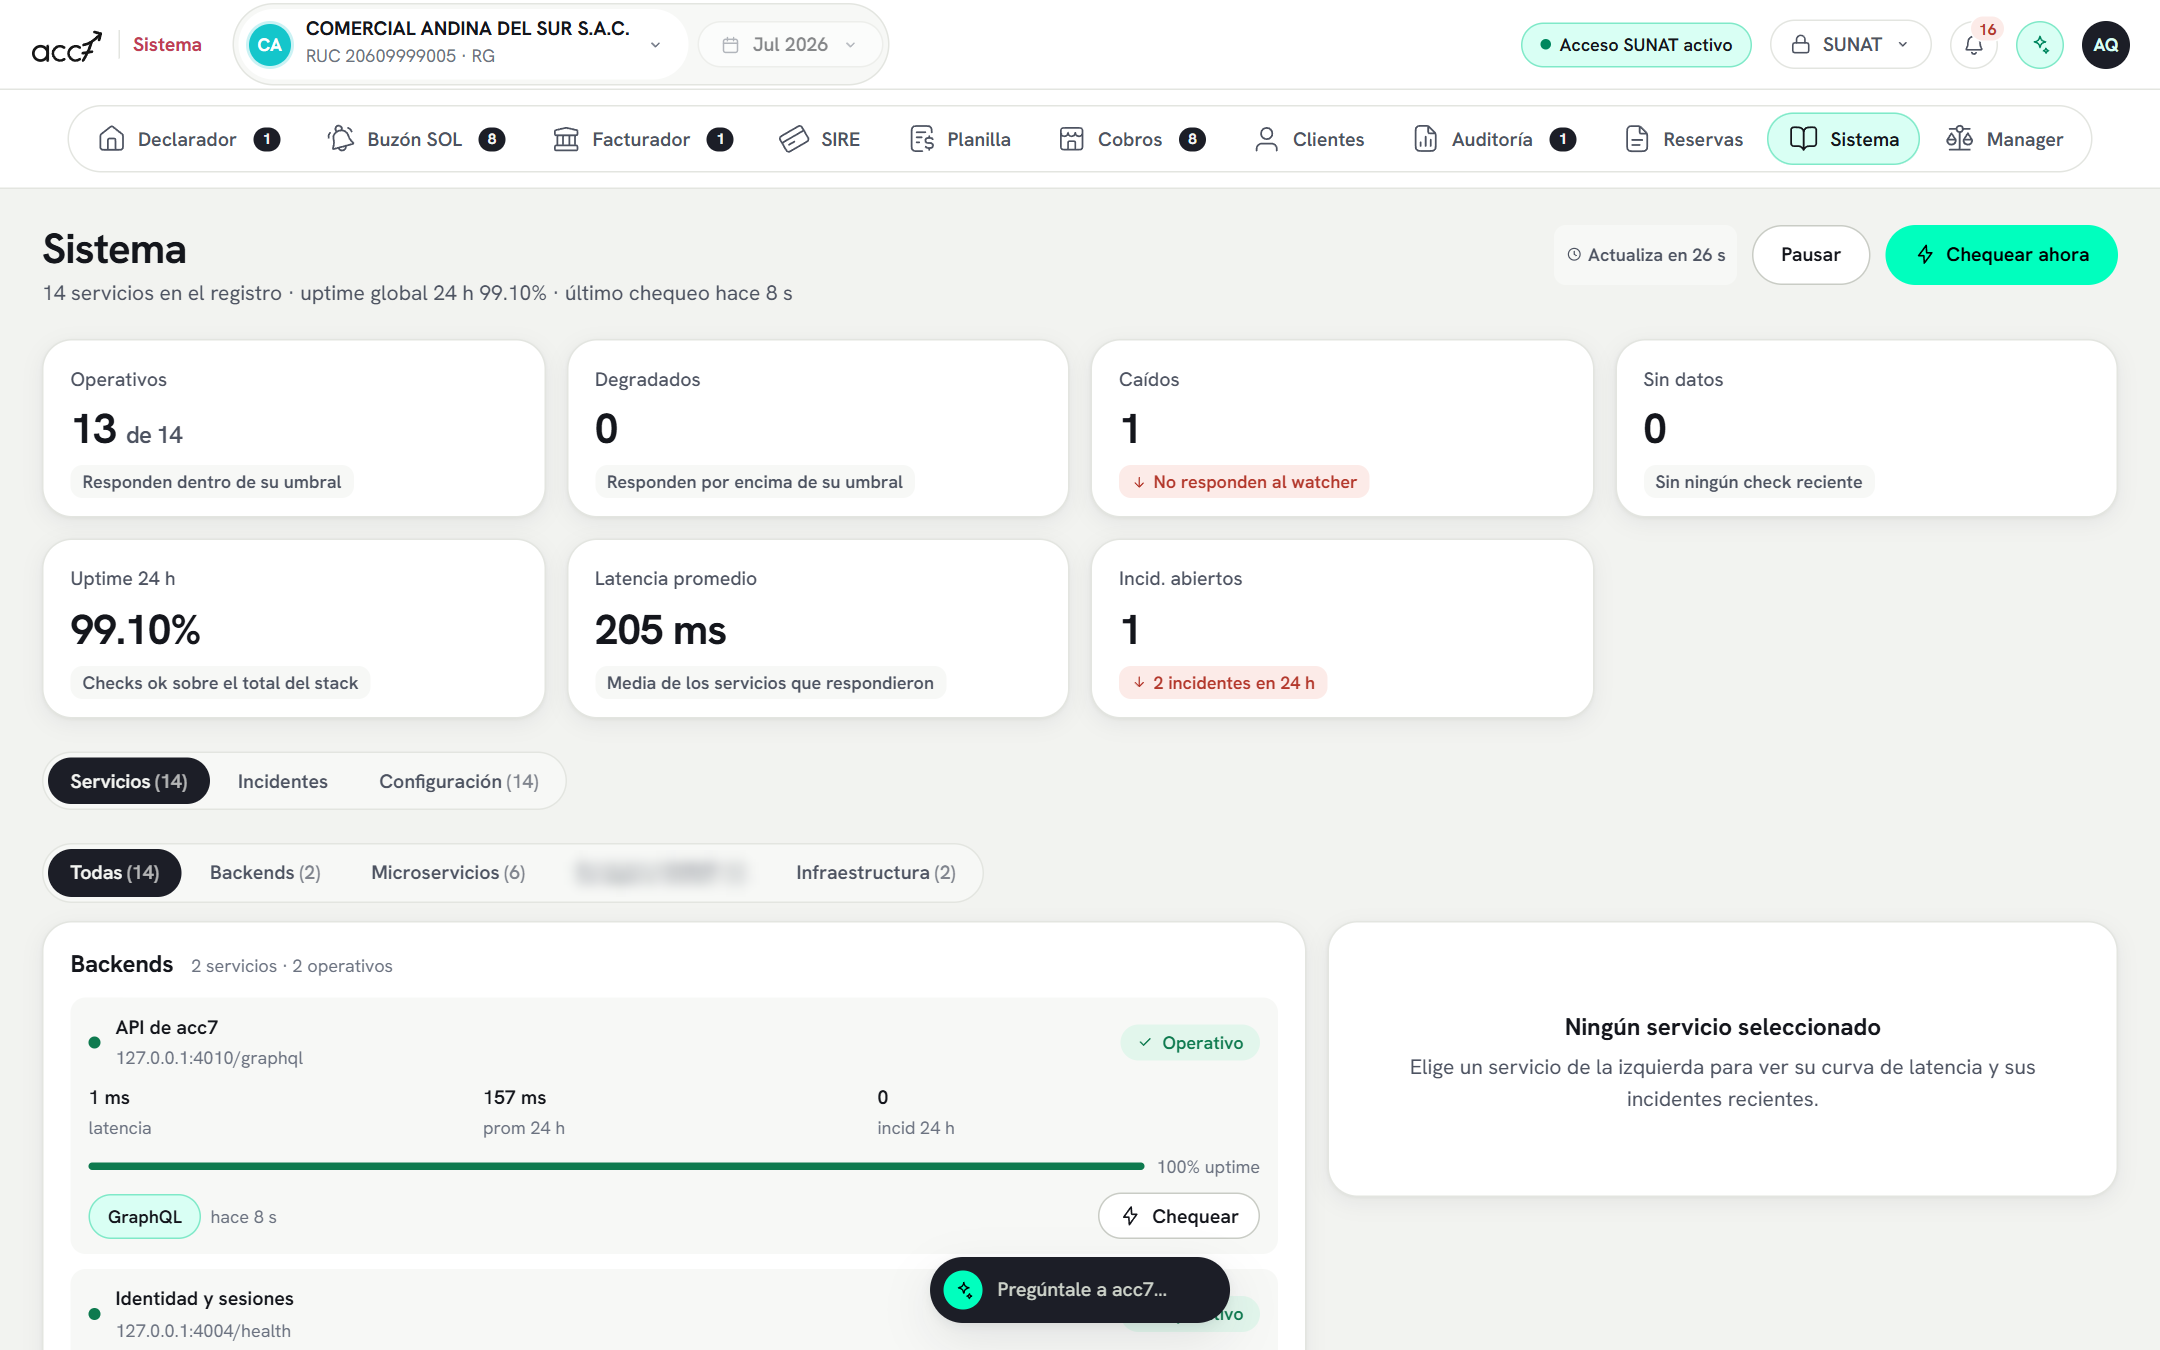This screenshot has width=2160, height=1350.
Task: Click Acceso SUNAT activo status pill
Action: (1636, 45)
